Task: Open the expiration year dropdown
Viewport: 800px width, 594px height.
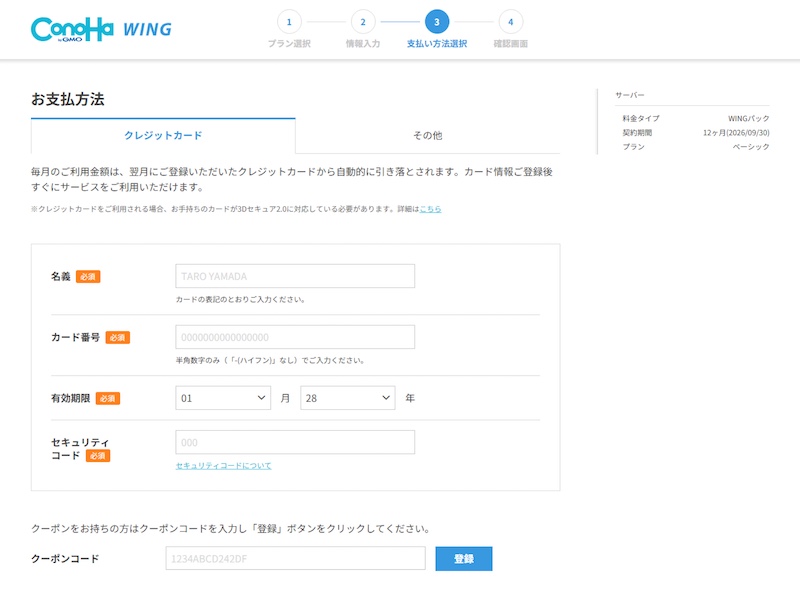Action: (347, 398)
